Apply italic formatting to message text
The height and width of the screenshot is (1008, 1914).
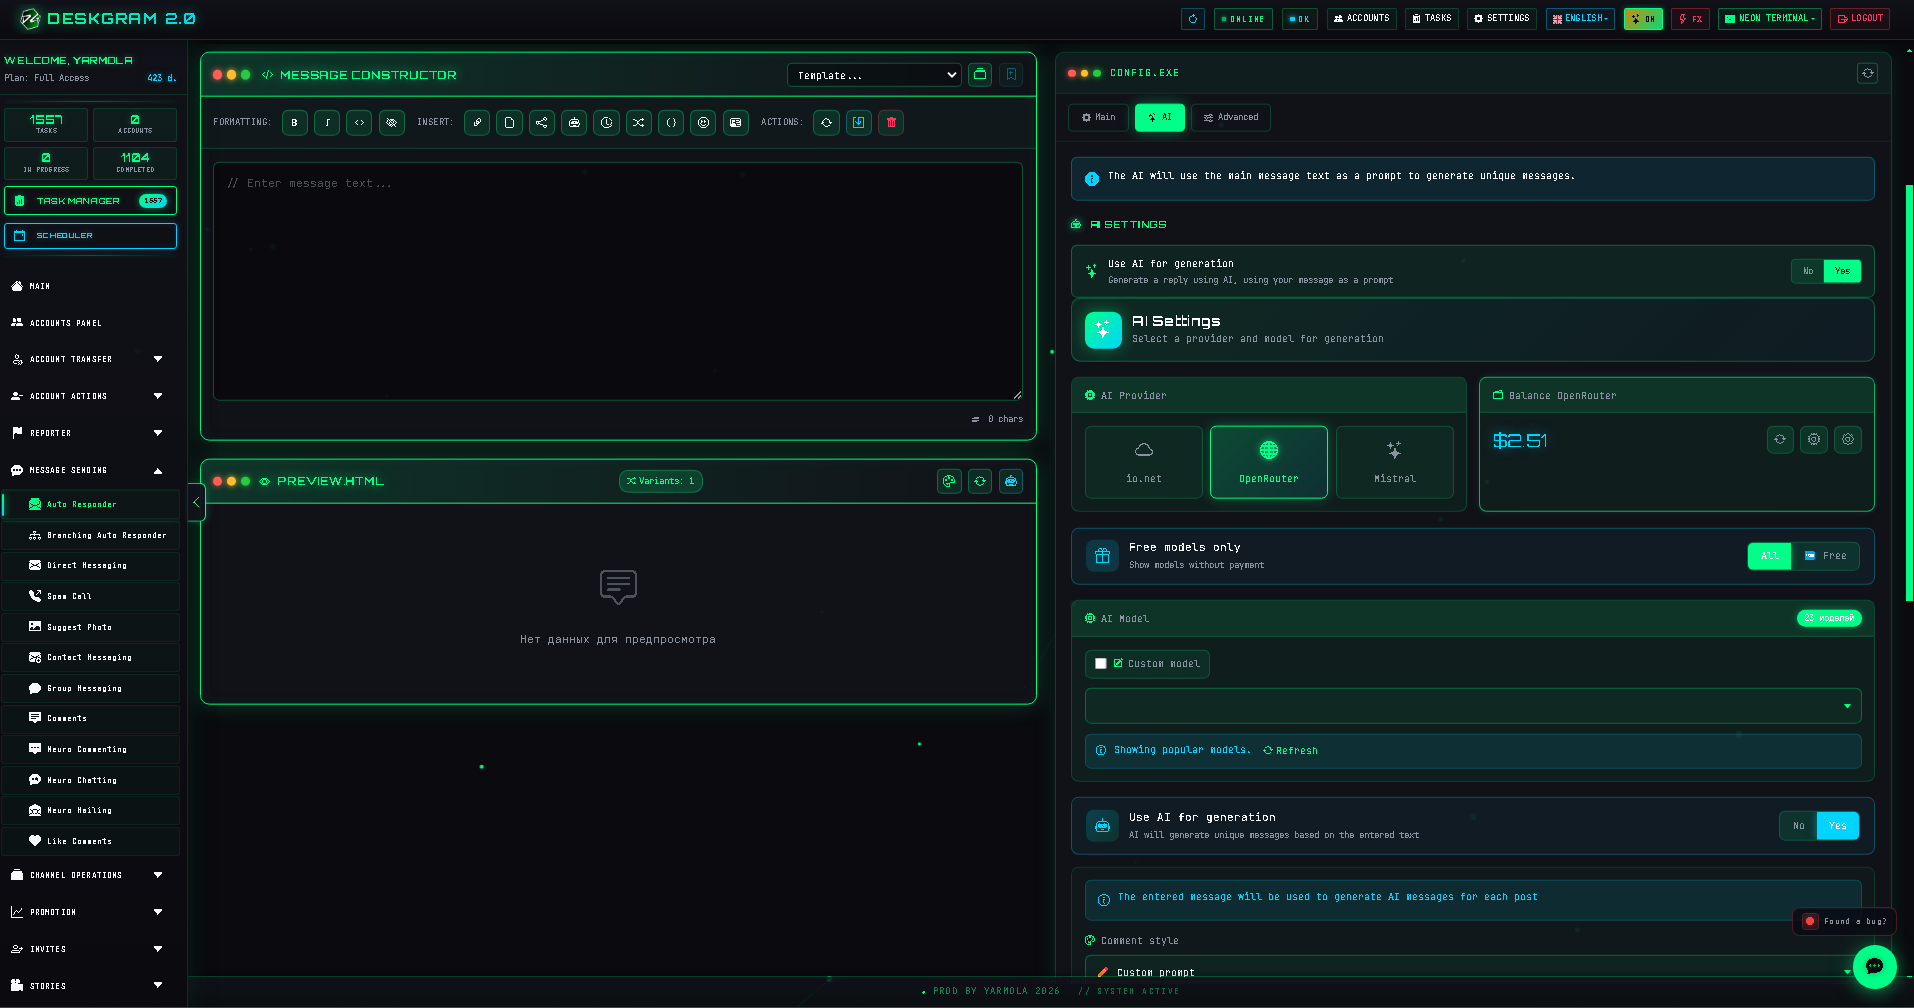(327, 123)
